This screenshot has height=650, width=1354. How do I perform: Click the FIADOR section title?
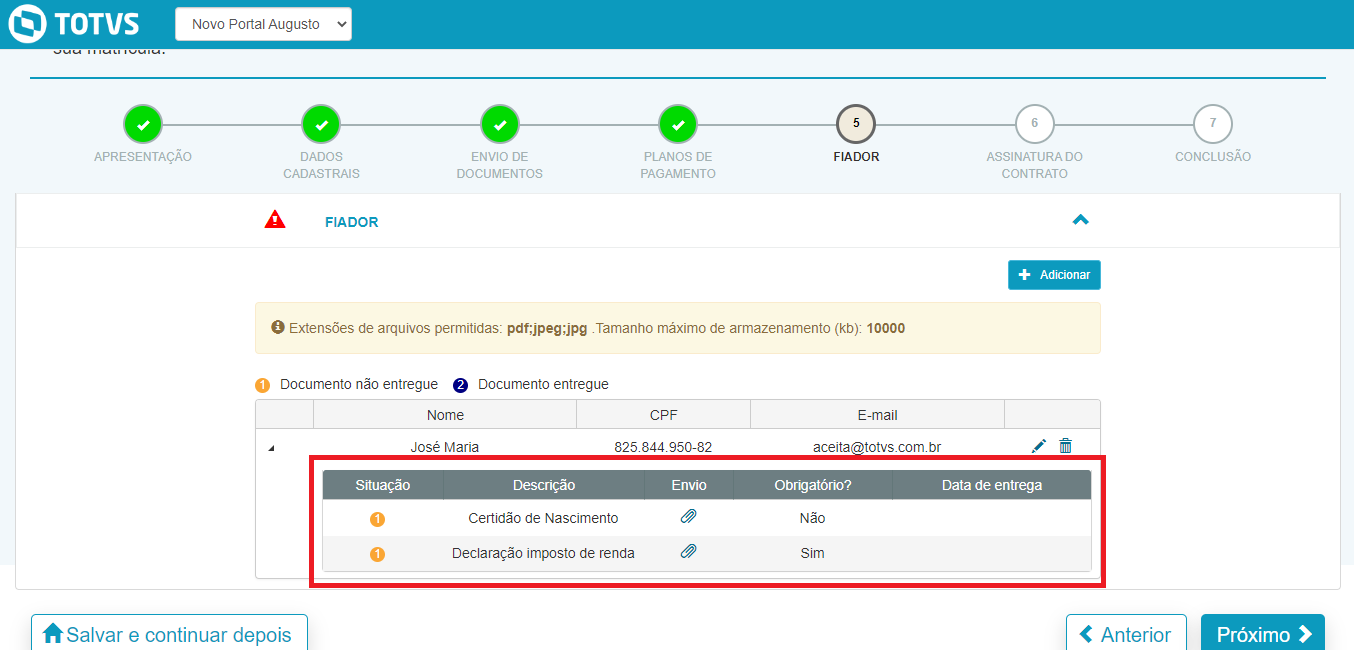[352, 222]
